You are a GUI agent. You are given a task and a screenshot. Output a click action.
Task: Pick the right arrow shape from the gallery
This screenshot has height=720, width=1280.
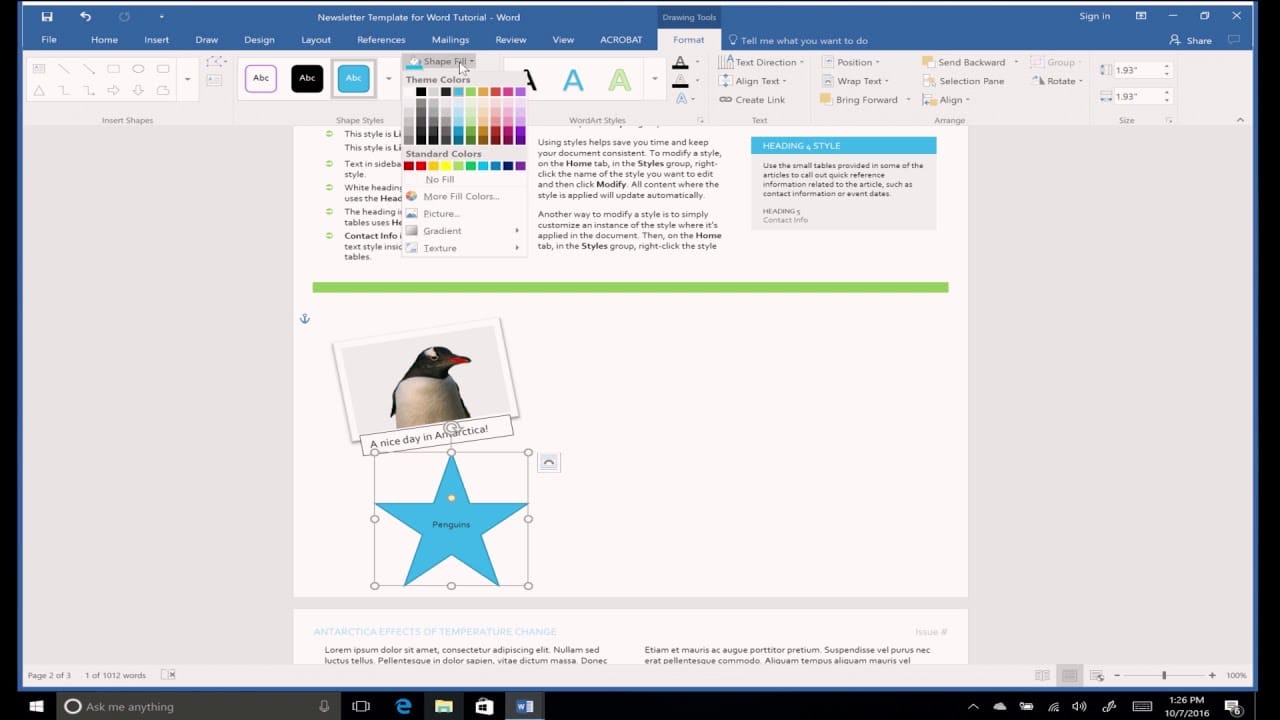tap(113, 90)
